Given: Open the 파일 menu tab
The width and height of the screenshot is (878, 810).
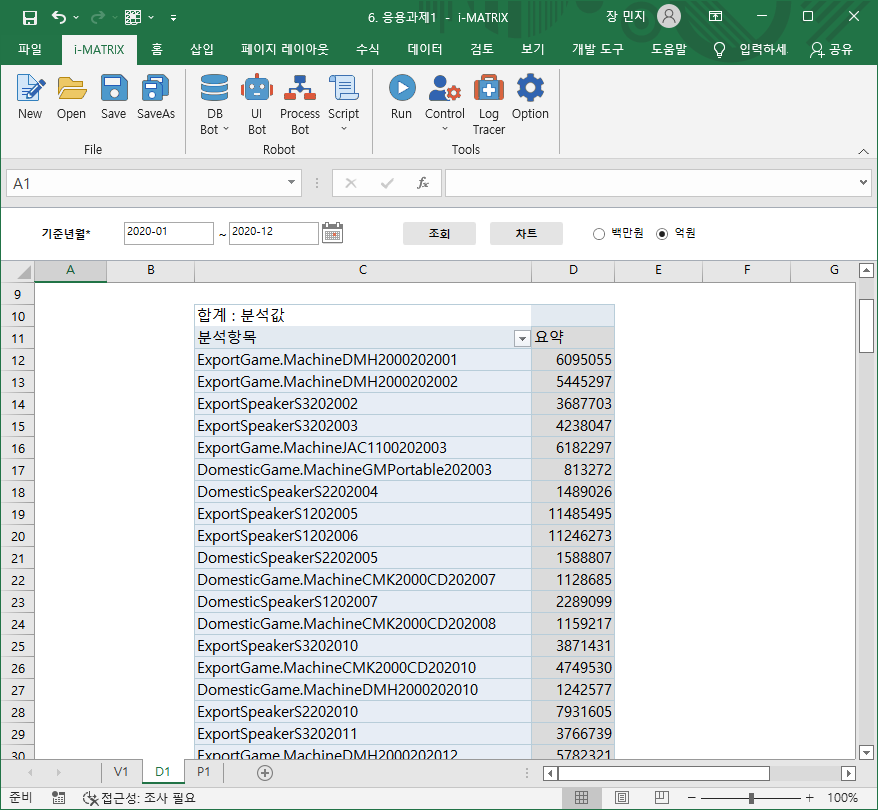Looking at the screenshot, I should (30, 49).
